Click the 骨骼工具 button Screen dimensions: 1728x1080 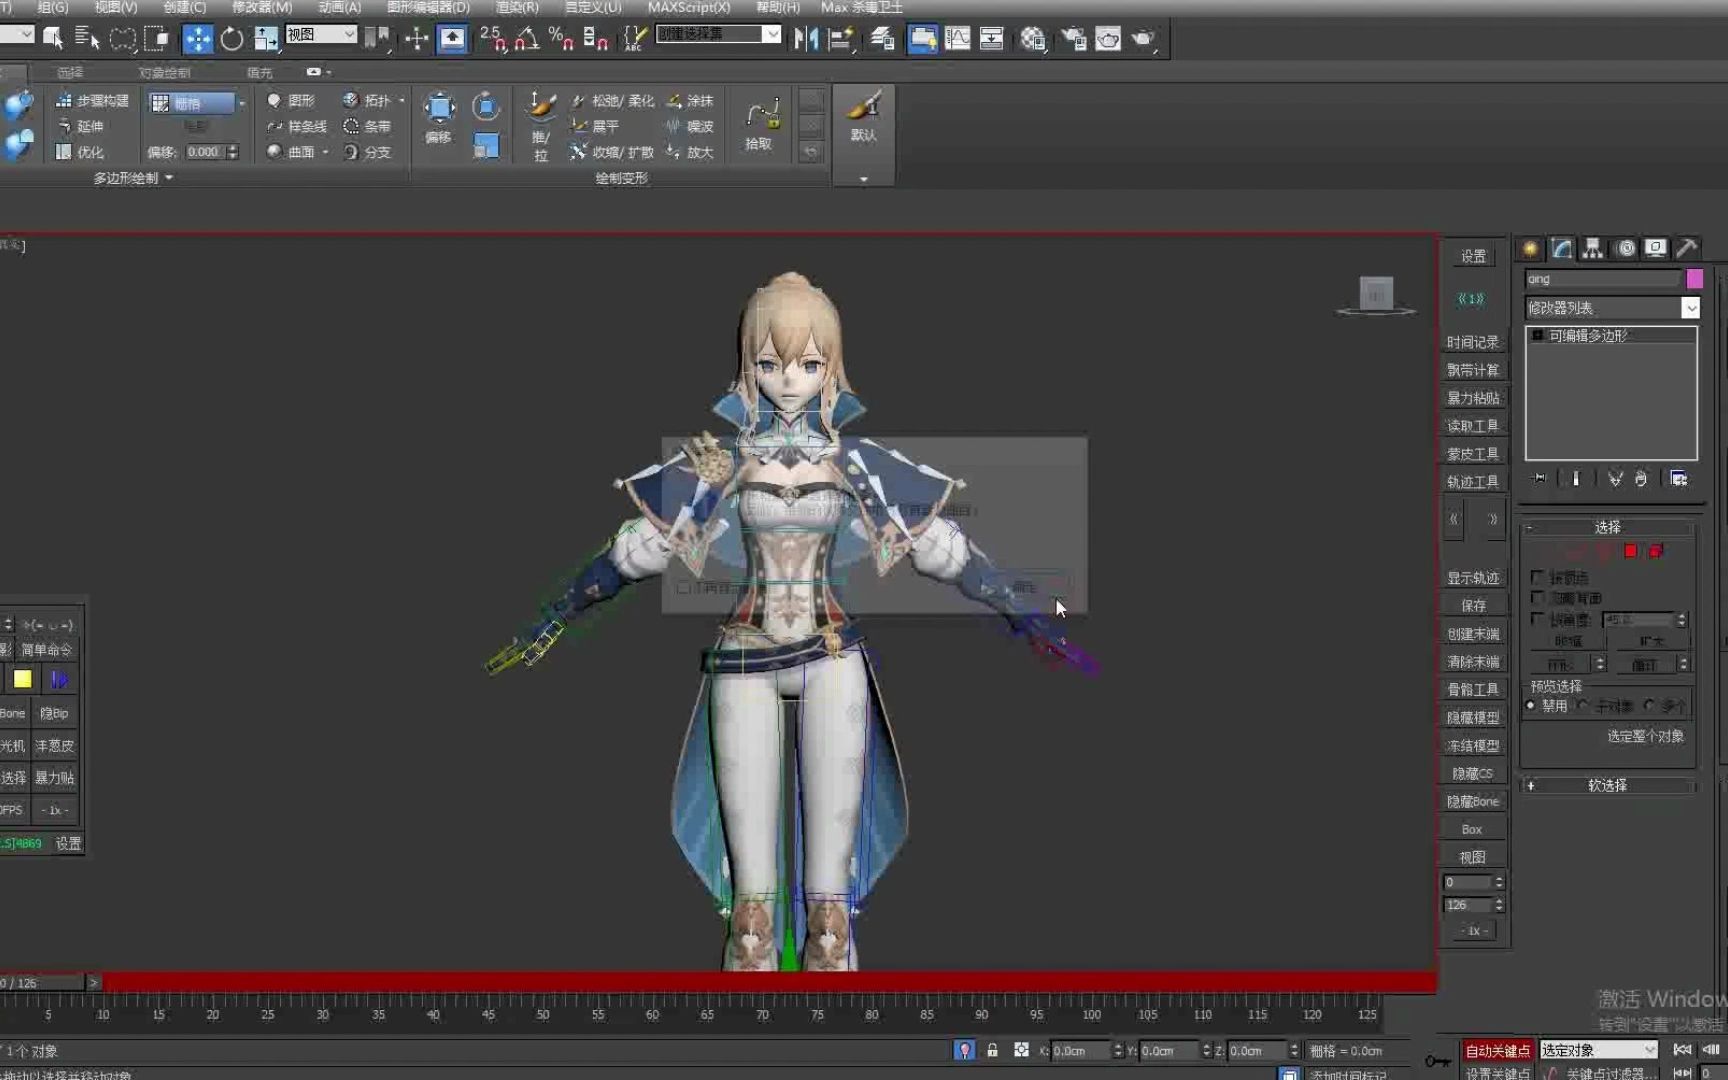pos(1472,690)
